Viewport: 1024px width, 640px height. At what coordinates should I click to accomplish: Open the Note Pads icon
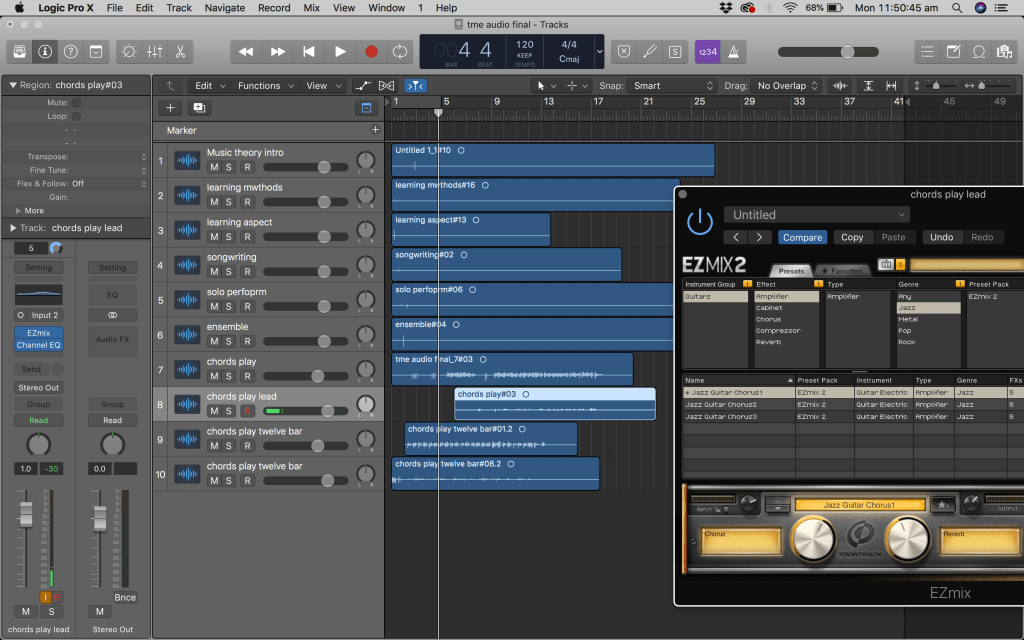[x=954, y=51]
